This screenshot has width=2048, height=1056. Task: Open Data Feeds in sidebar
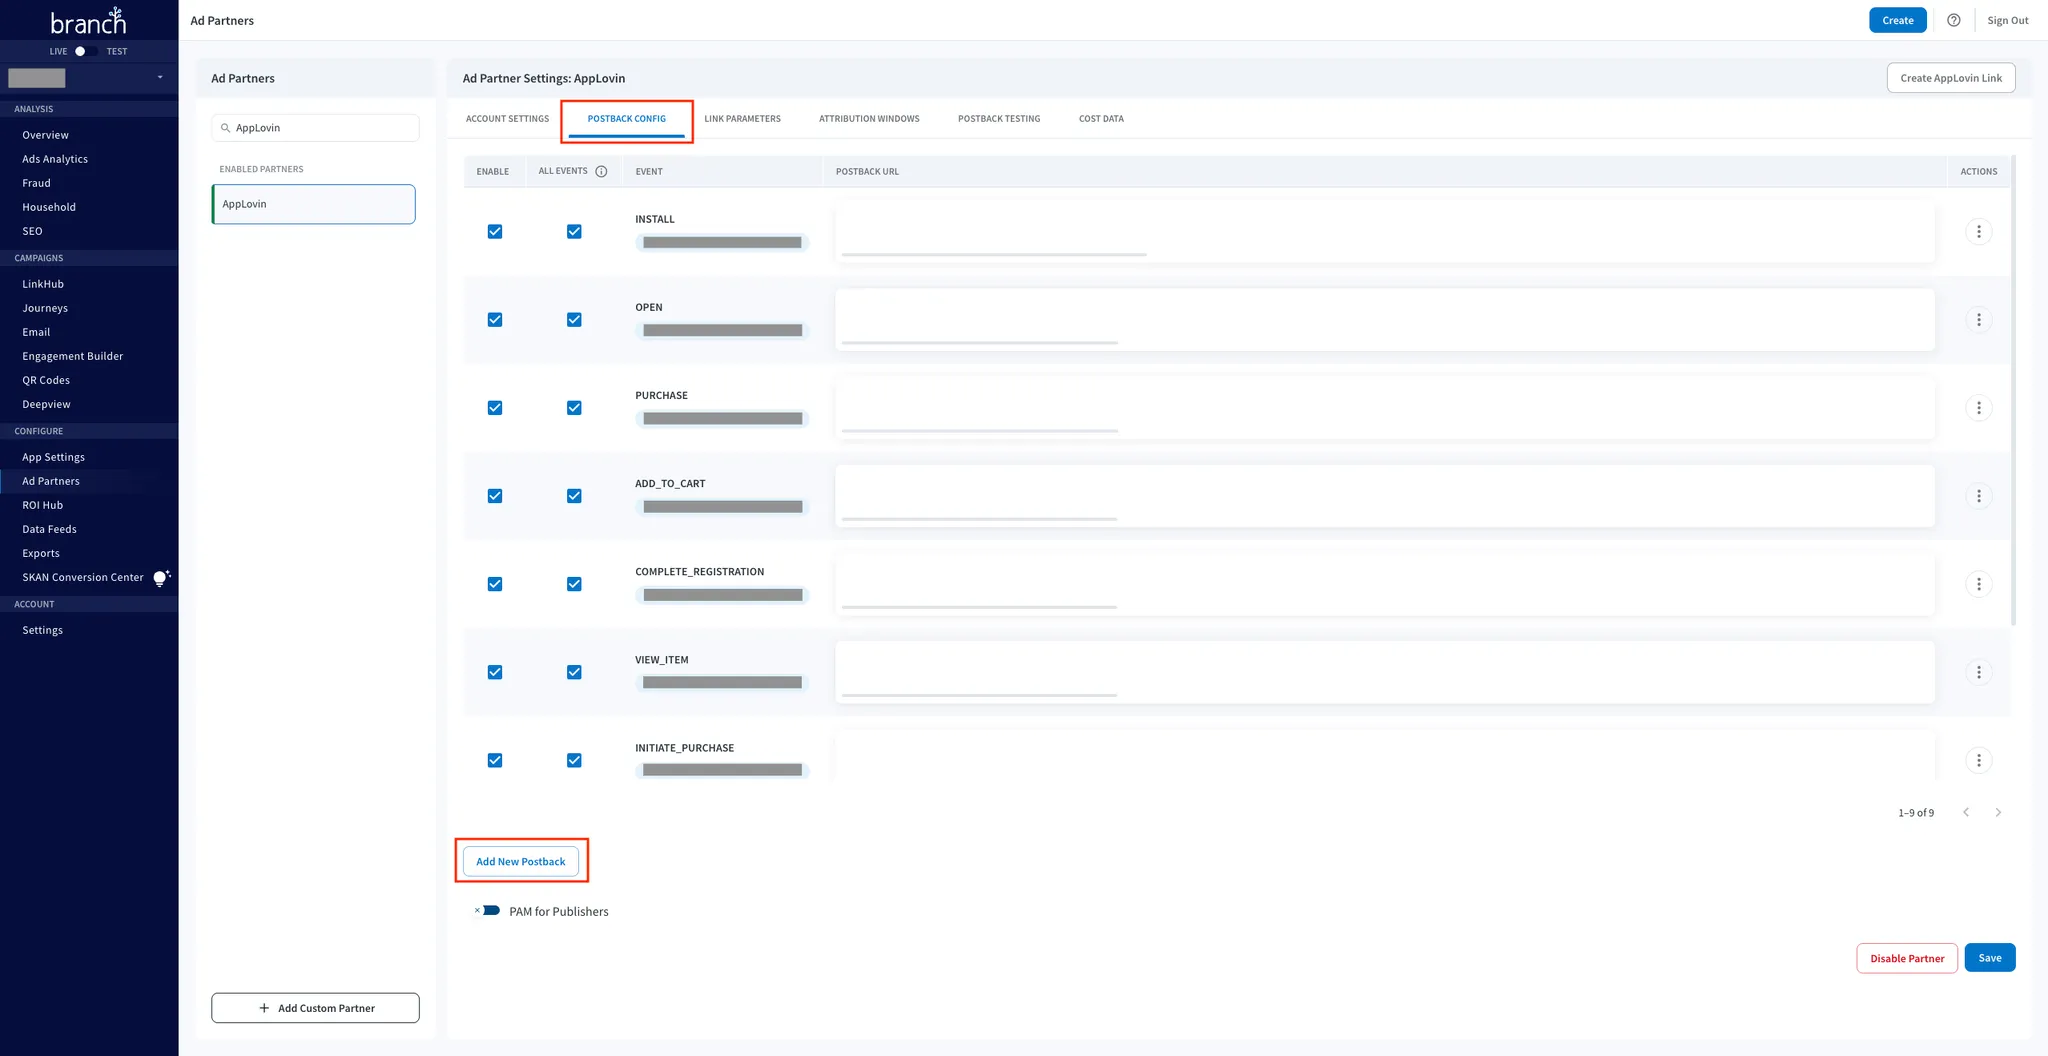[49, 529]
